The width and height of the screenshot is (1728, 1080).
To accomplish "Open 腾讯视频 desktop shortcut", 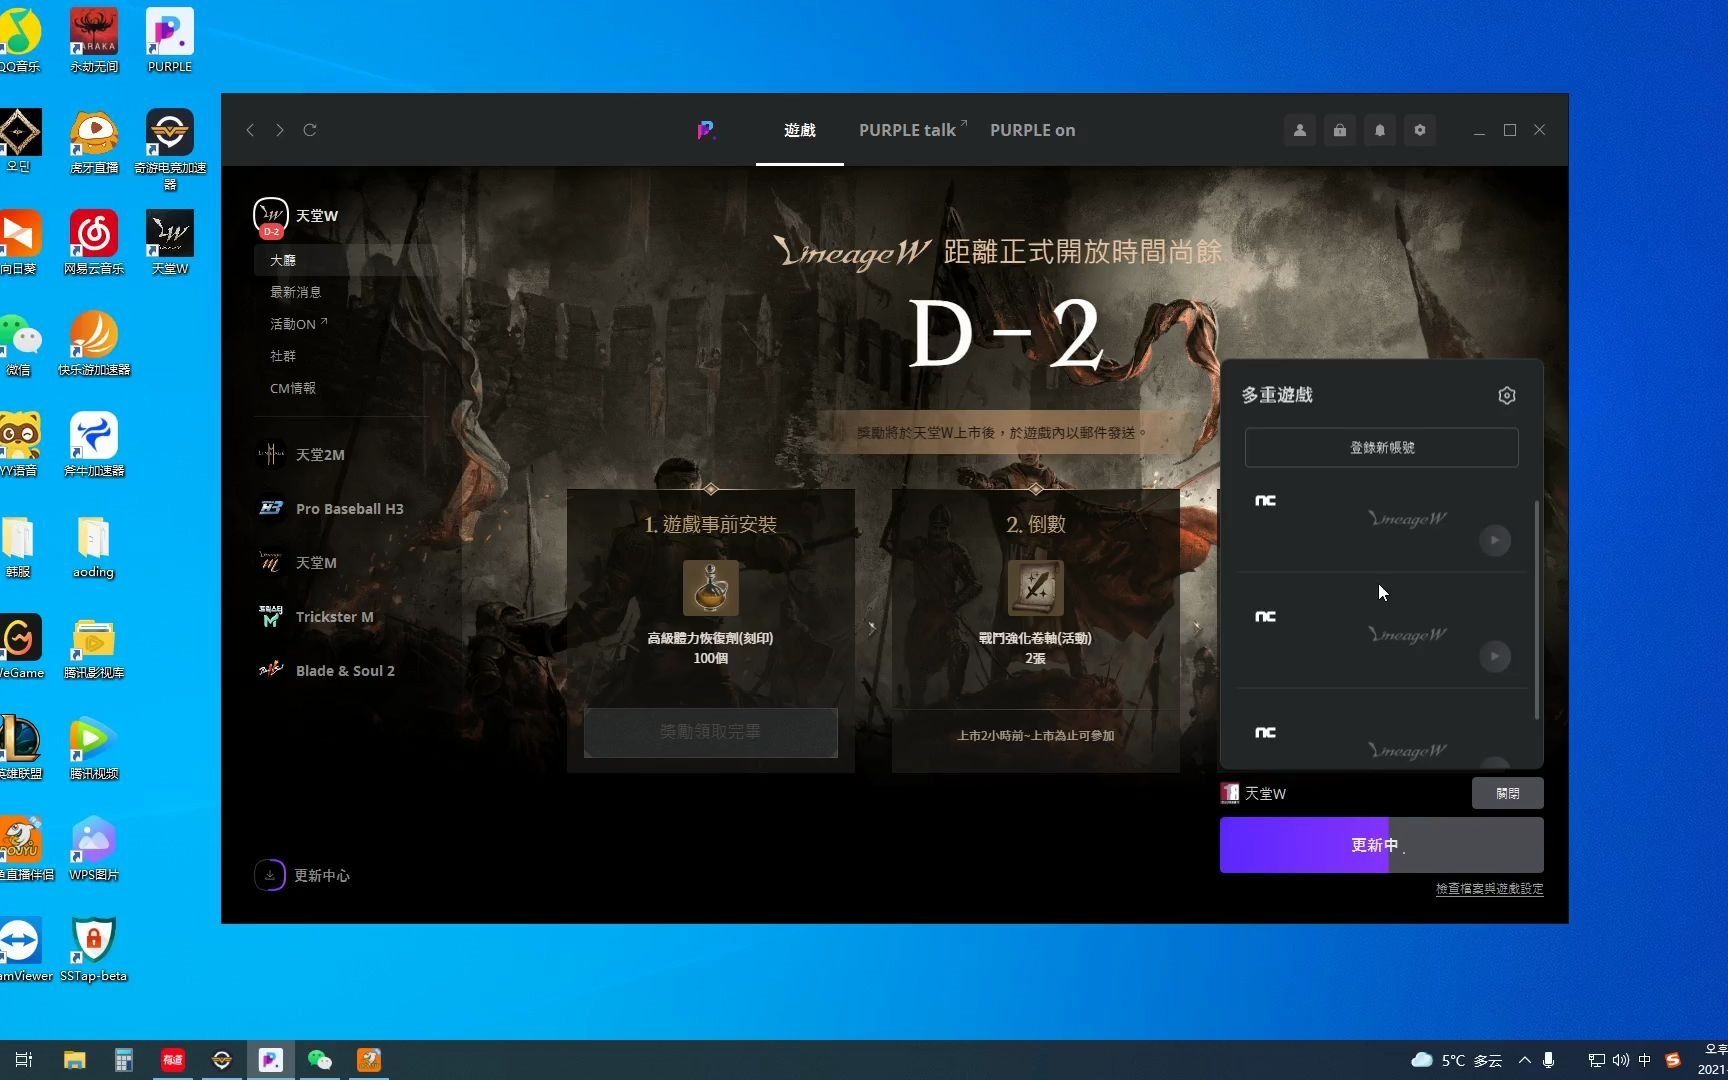I will (94, 748).
